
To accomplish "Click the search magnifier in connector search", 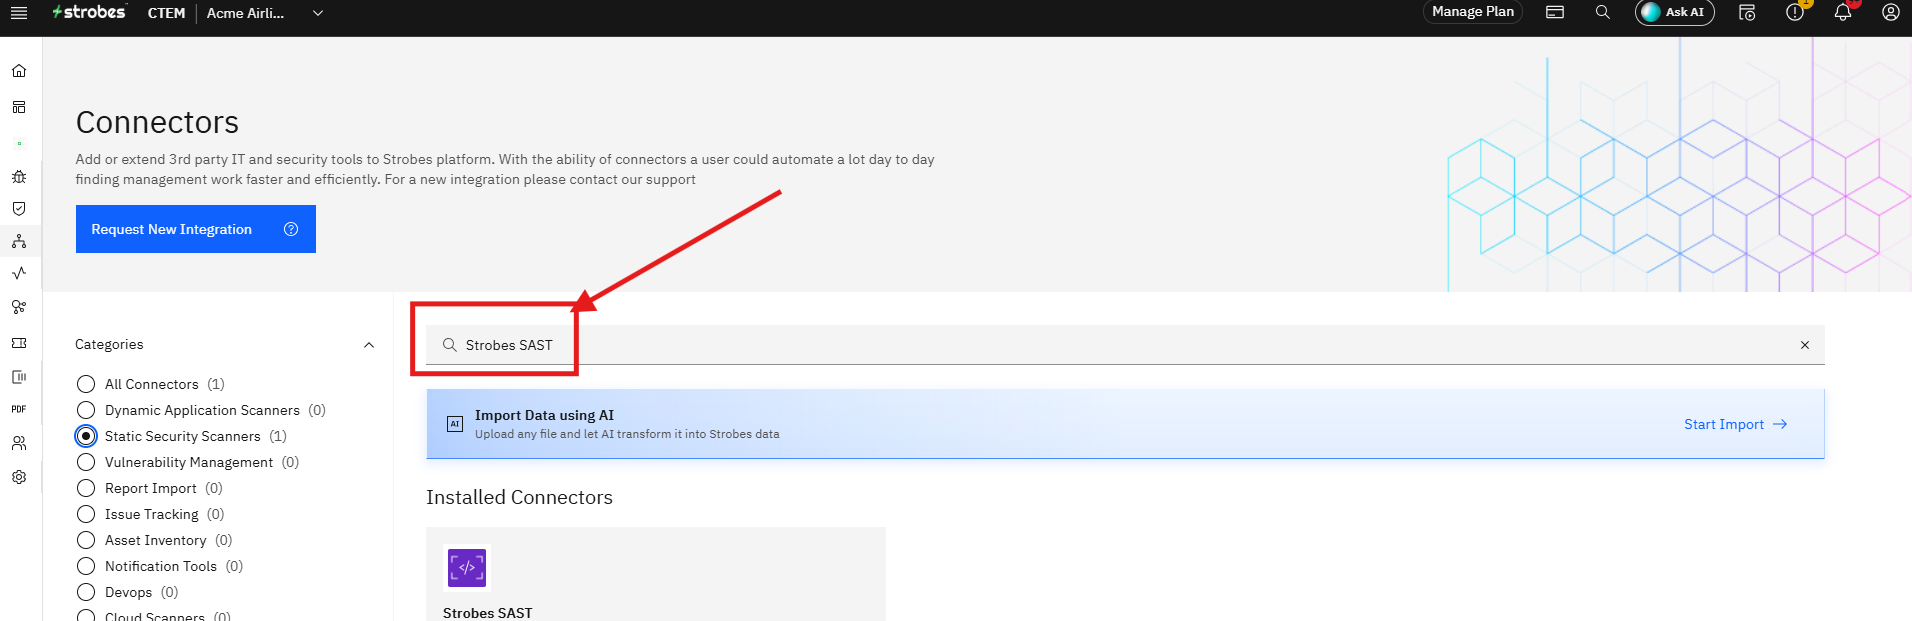I will click(450, 345).
